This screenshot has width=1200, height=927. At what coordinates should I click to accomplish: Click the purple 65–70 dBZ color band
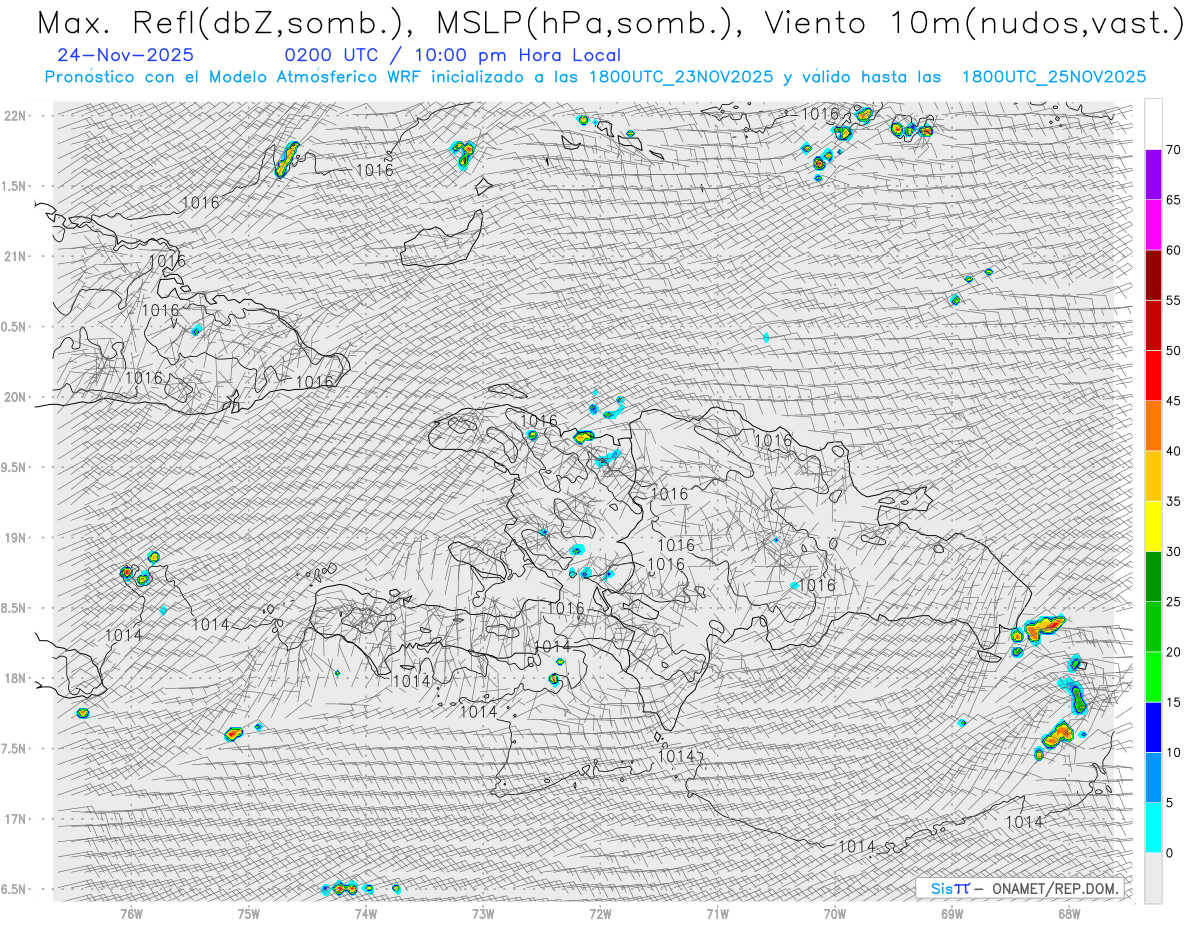pos(1153,175)
